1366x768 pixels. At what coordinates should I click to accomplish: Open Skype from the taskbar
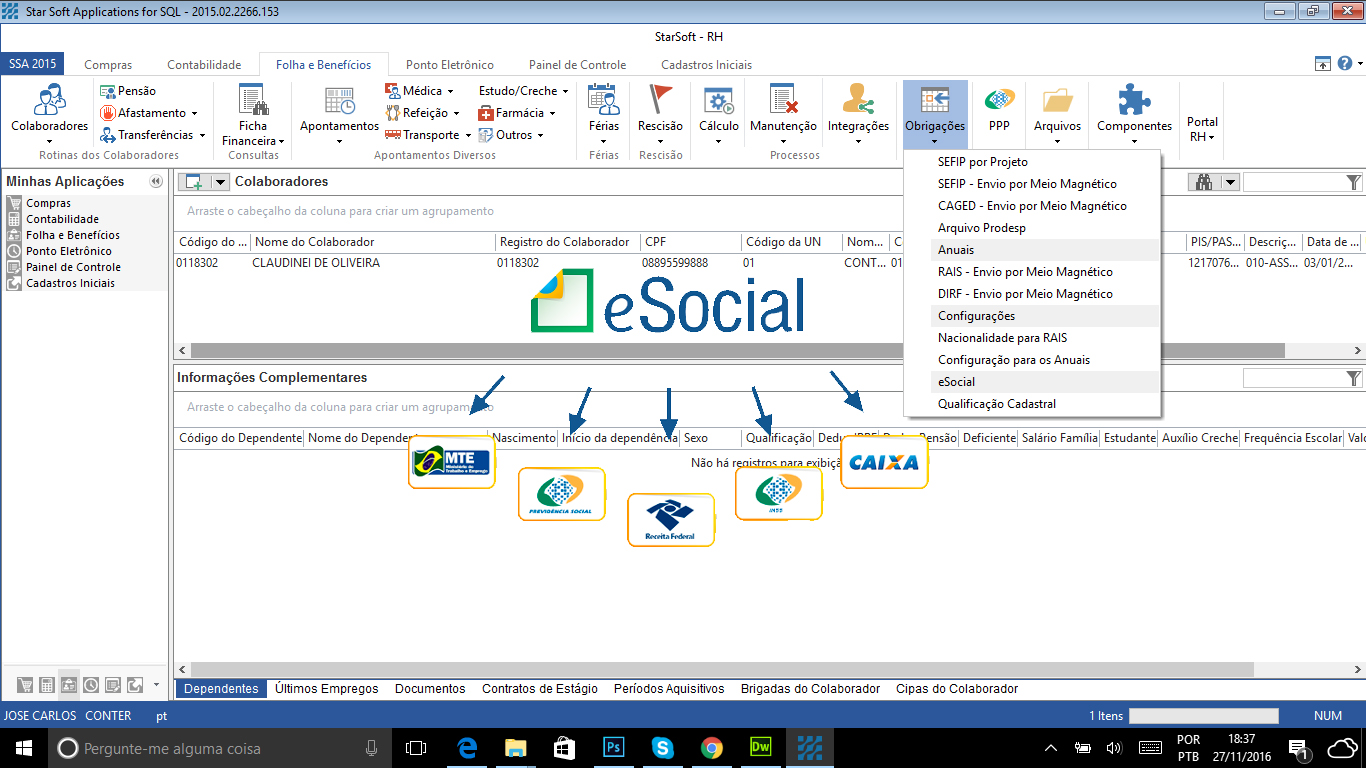(x=662, y=747)
